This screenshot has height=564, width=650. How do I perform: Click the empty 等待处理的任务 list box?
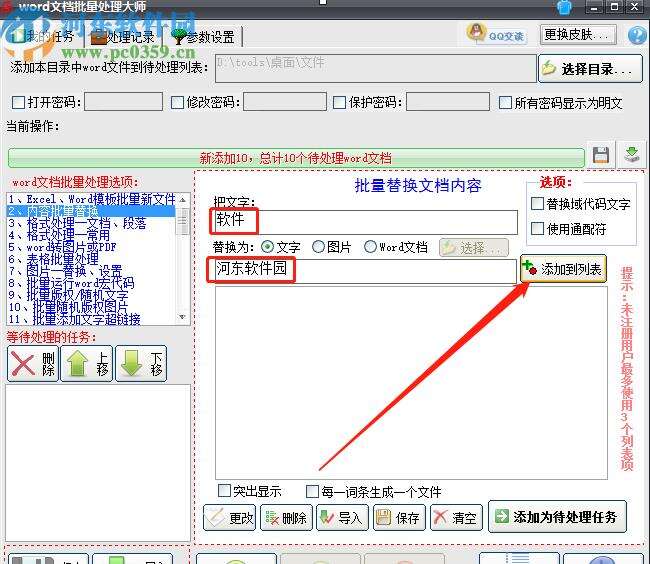click(98, 463)
